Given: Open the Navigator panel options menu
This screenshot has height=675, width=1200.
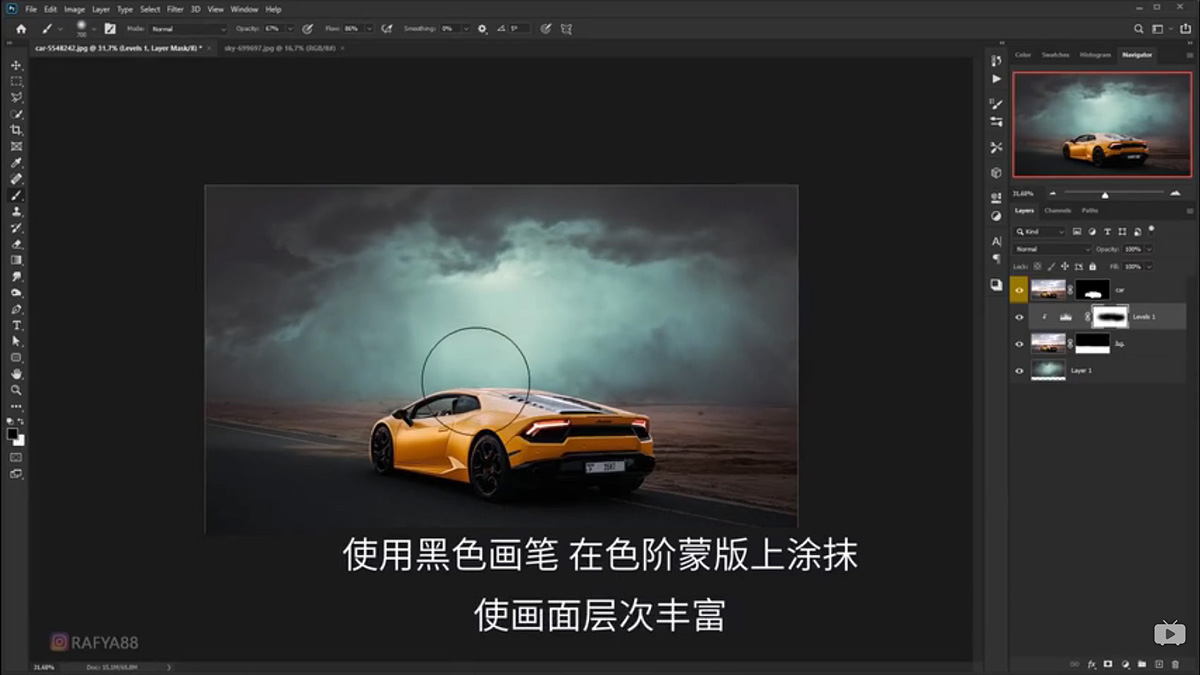Looking at the screenshot, I should click(x=1190, y=55).
